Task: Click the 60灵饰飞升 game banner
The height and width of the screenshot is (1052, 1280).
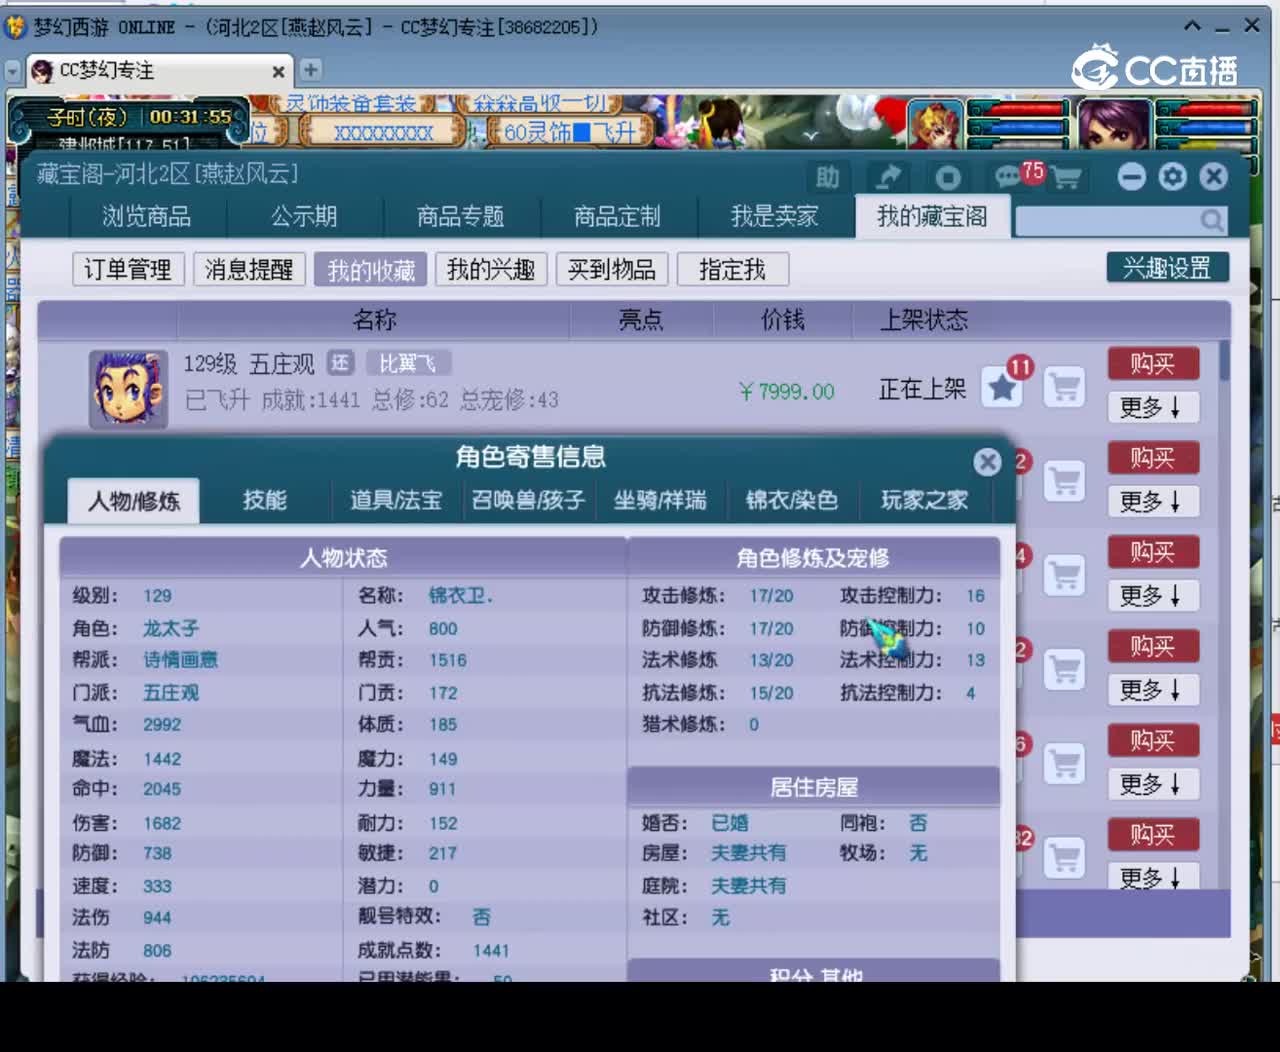Action: pyautogui.click(x=570, y=132)
